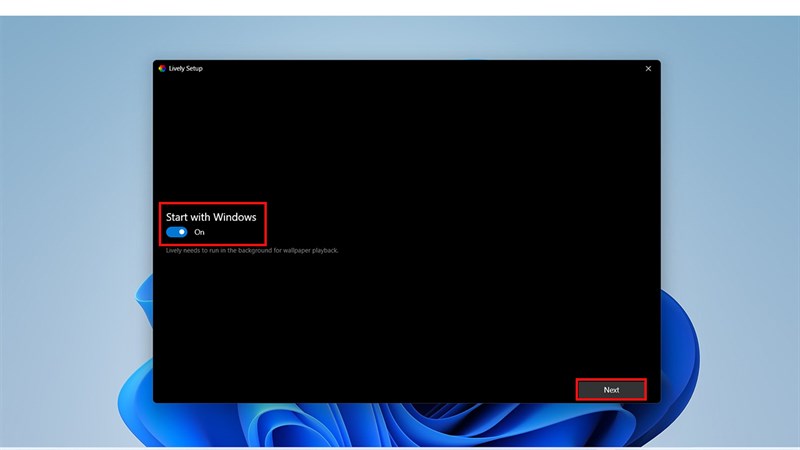
Task: Click the On label beside the switch
Action: point(199,232)
